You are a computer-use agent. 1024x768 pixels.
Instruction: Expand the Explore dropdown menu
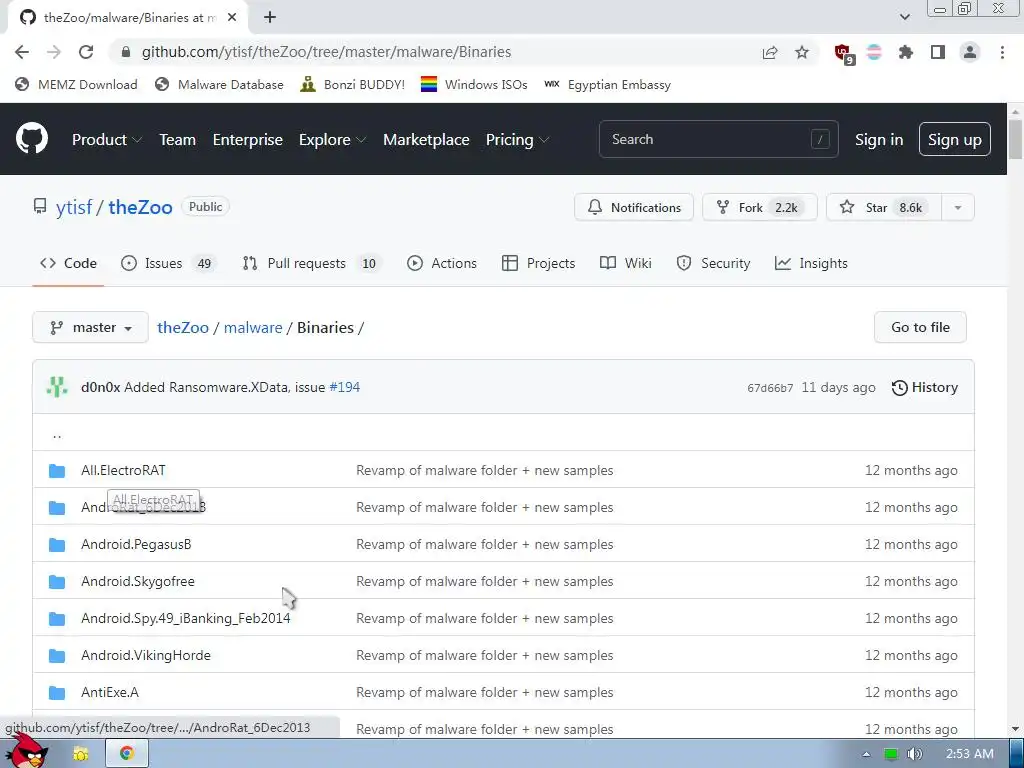click(332, 139)
